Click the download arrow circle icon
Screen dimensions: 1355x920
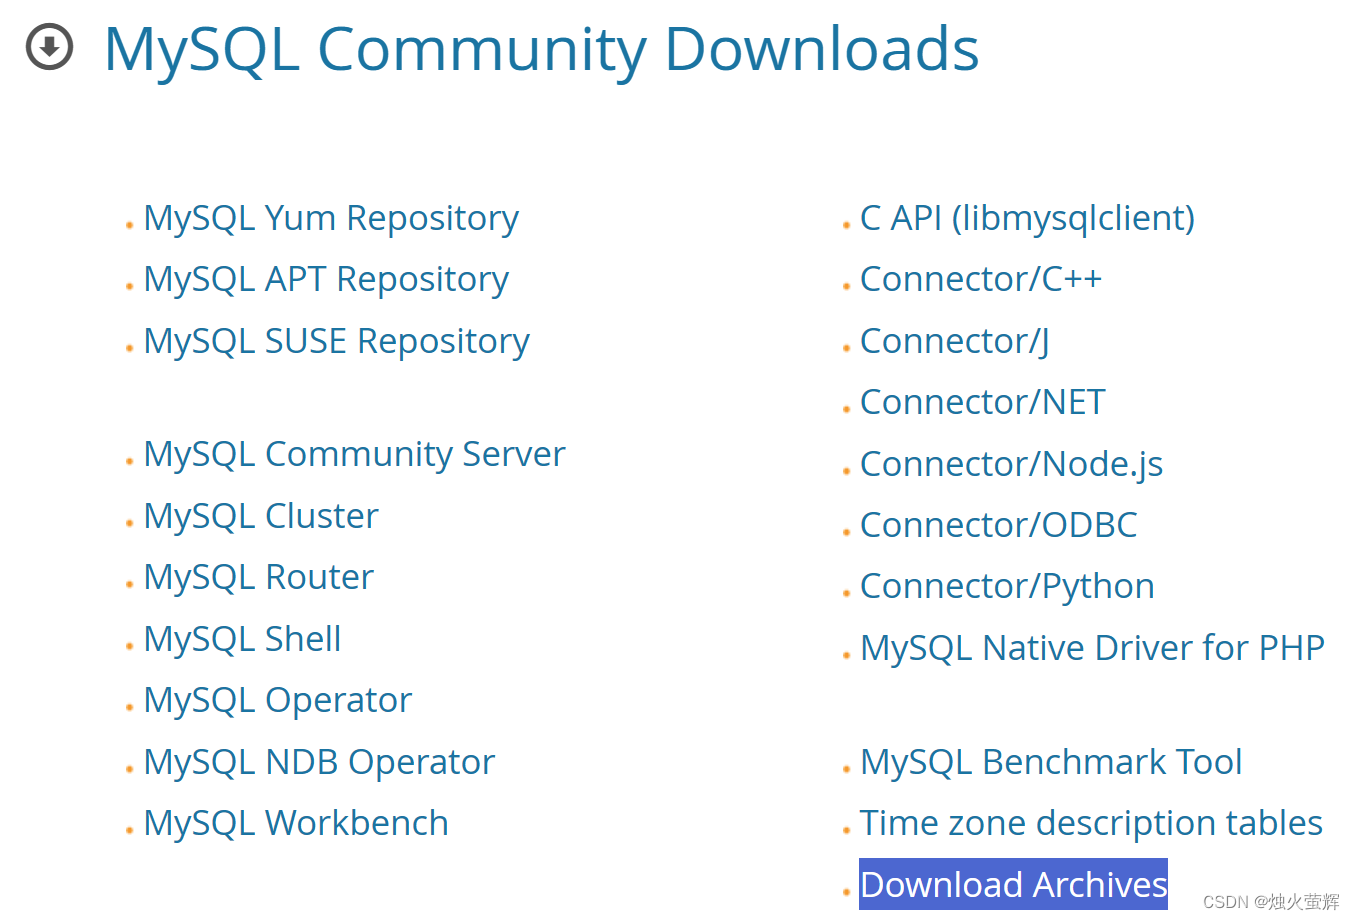click(x=49, y=46)
